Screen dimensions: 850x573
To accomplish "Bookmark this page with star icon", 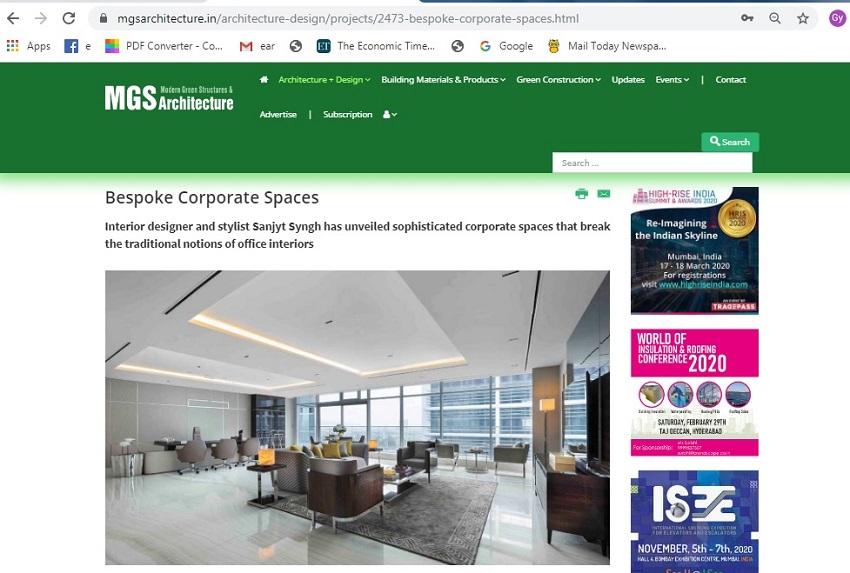I will [803, 18].
